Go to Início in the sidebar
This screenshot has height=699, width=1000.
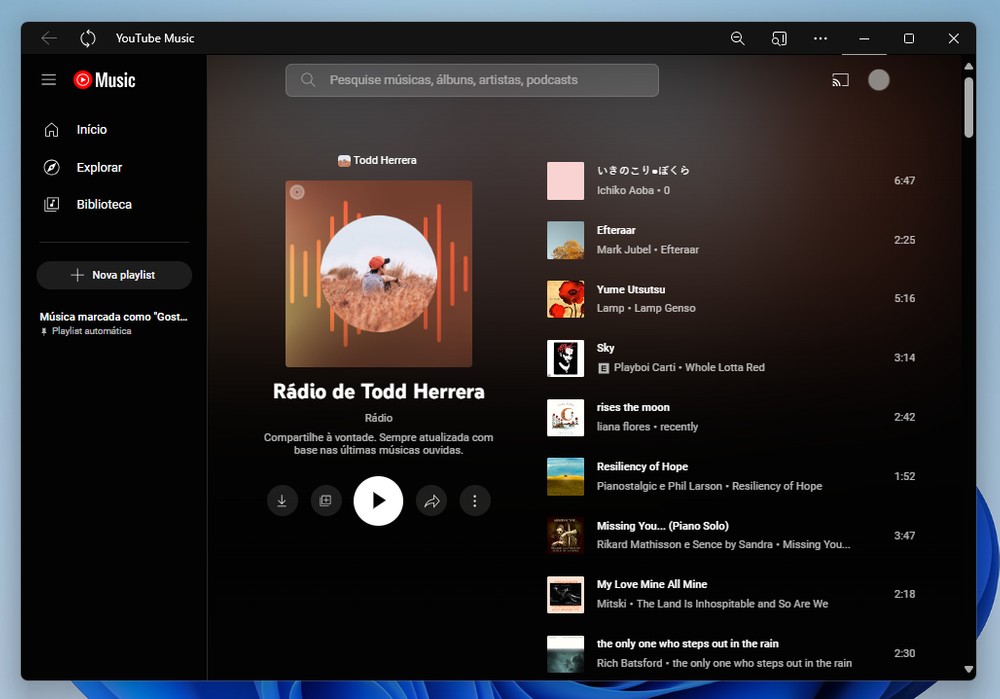point(91,130)
